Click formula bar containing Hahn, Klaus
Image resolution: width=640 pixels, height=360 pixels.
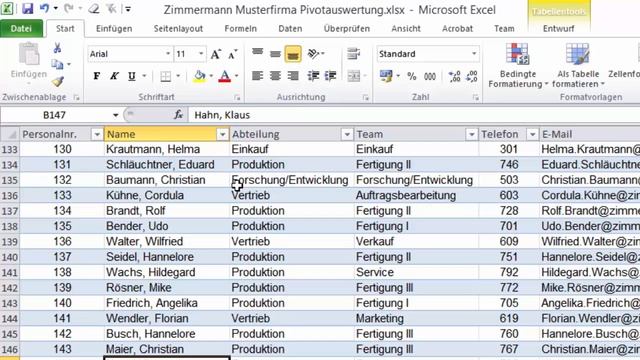point(414,115)
